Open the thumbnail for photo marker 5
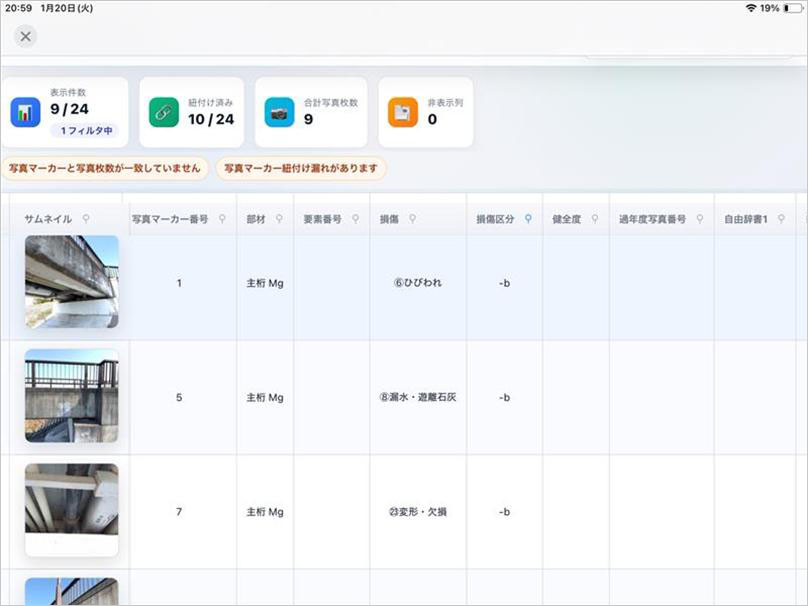 [x=71, y=396]
